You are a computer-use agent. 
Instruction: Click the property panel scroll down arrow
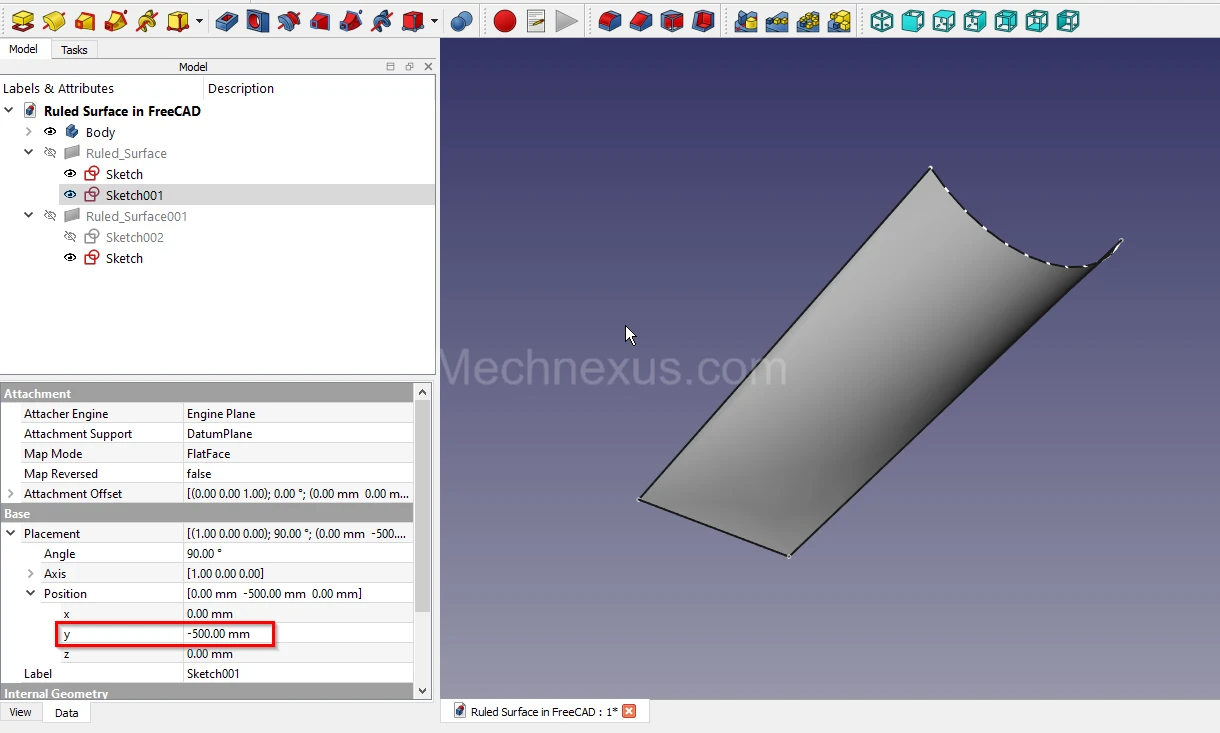[x=422, y=691]
